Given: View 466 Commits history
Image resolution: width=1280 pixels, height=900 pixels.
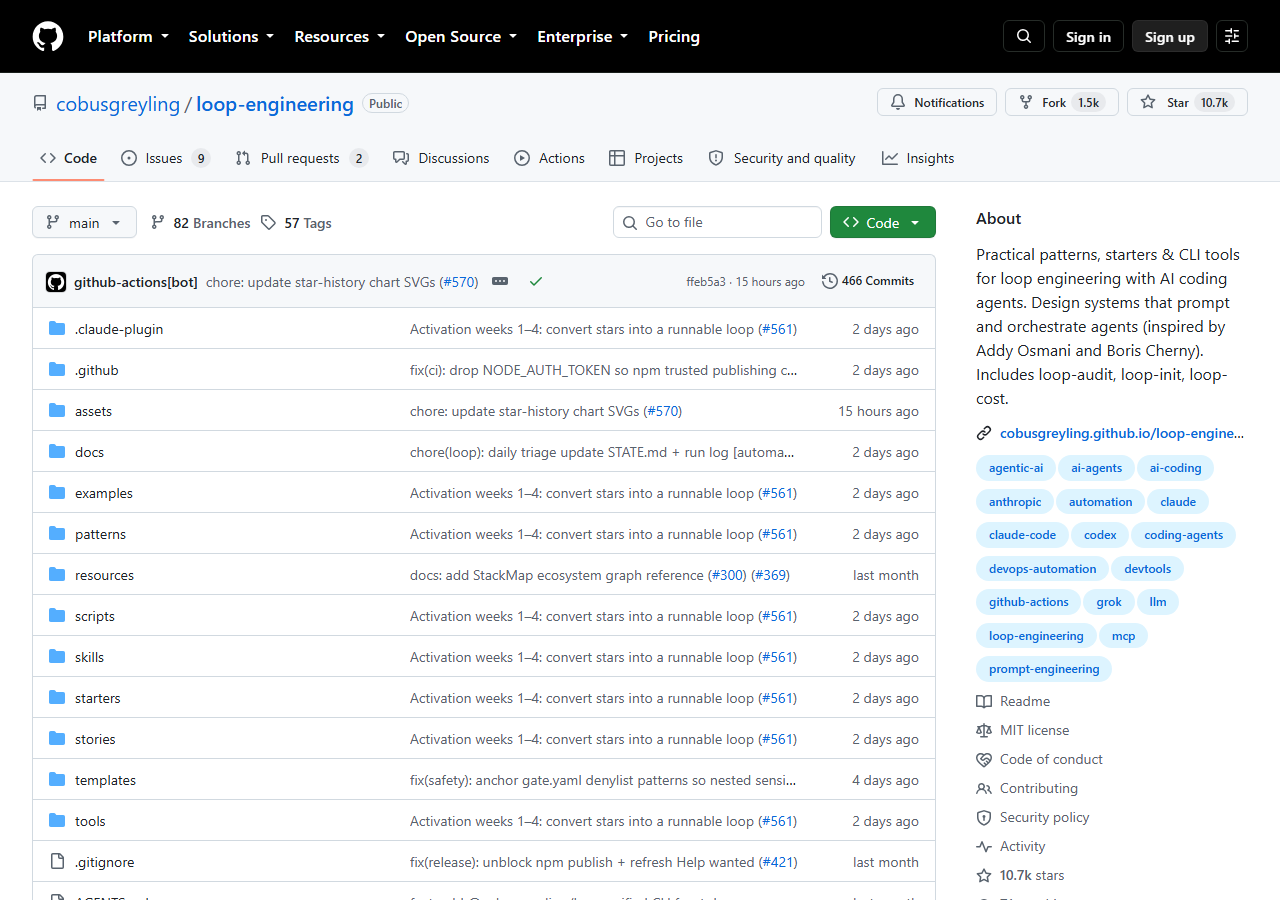Looking at the screenshot, I should coord(868,281).
